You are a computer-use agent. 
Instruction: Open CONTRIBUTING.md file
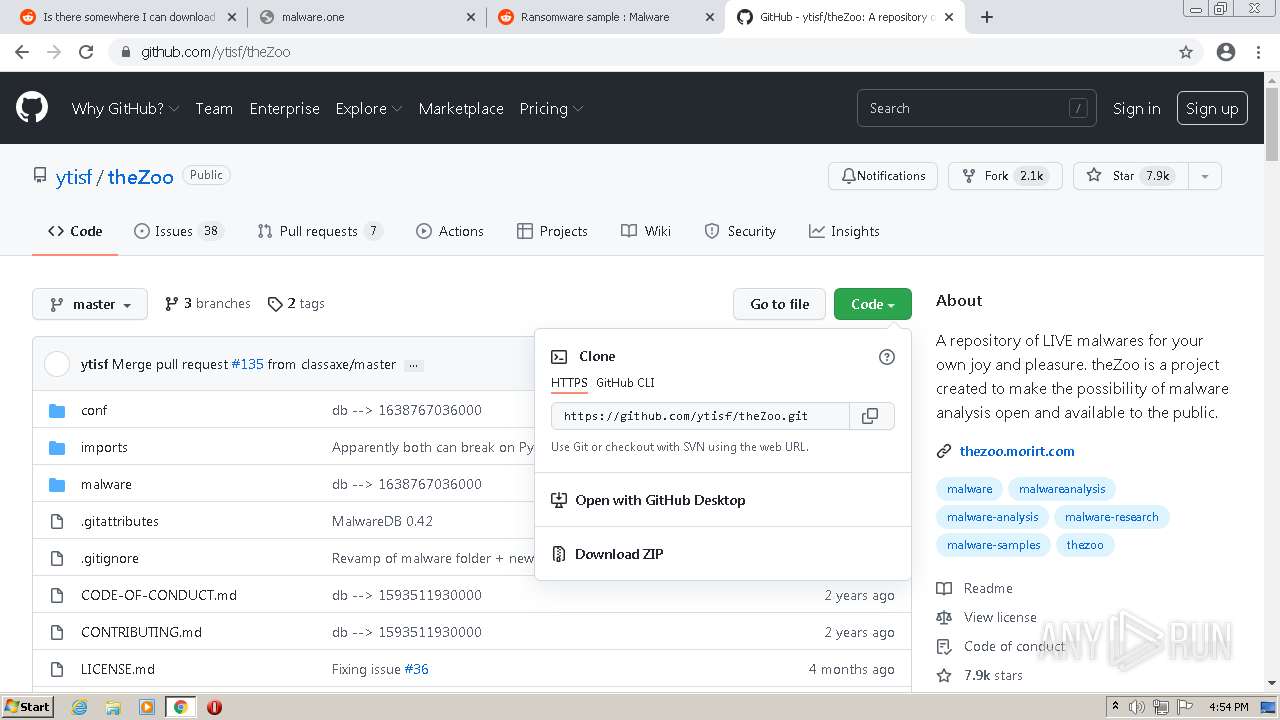pyautogui.click(x=141, y=632)
